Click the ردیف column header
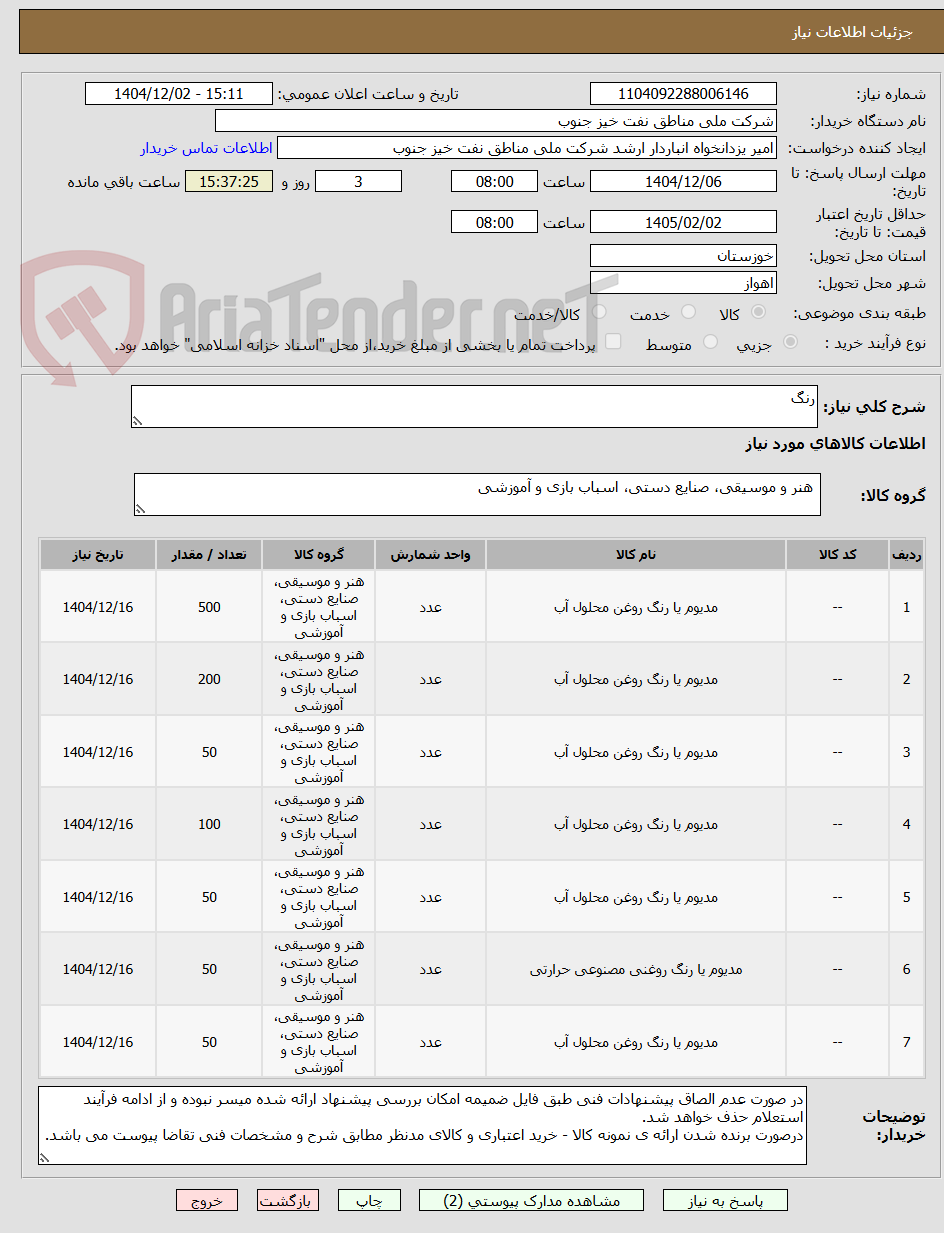Screen dimensions: 944x1233 [907, 554]
